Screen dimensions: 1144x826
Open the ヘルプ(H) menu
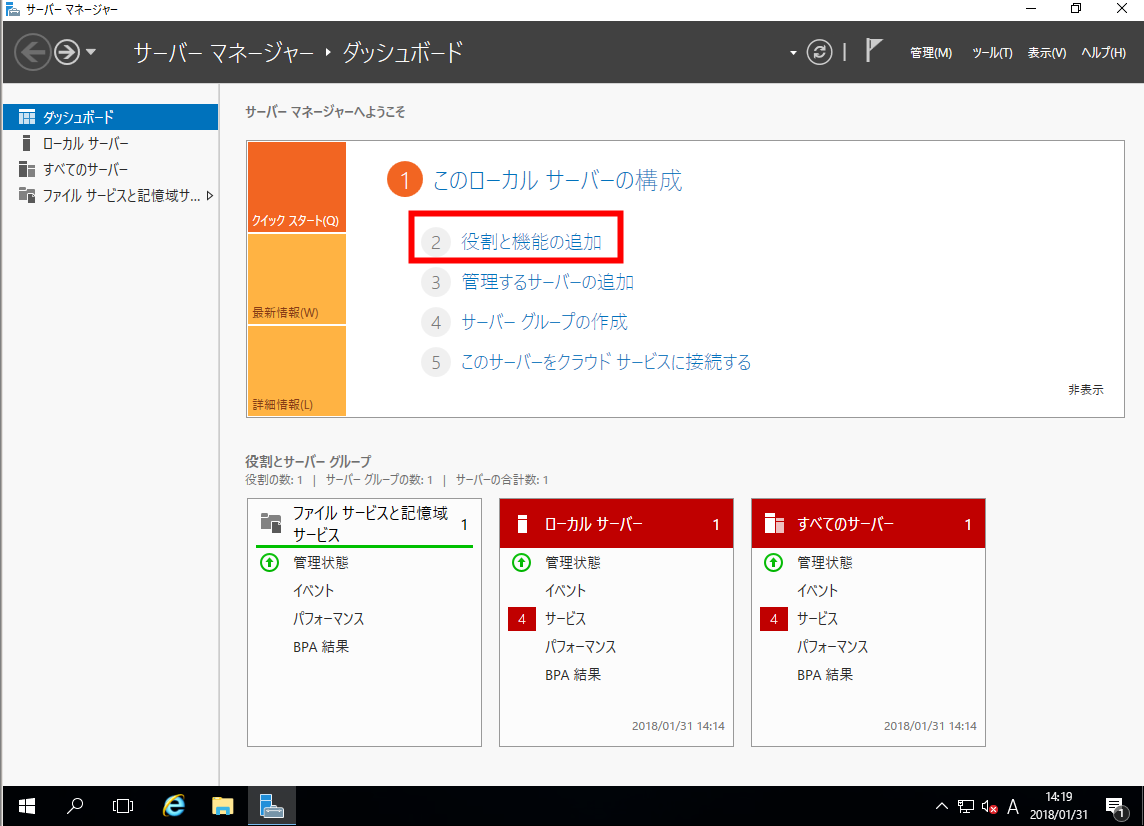click(x=1103, y=53)
